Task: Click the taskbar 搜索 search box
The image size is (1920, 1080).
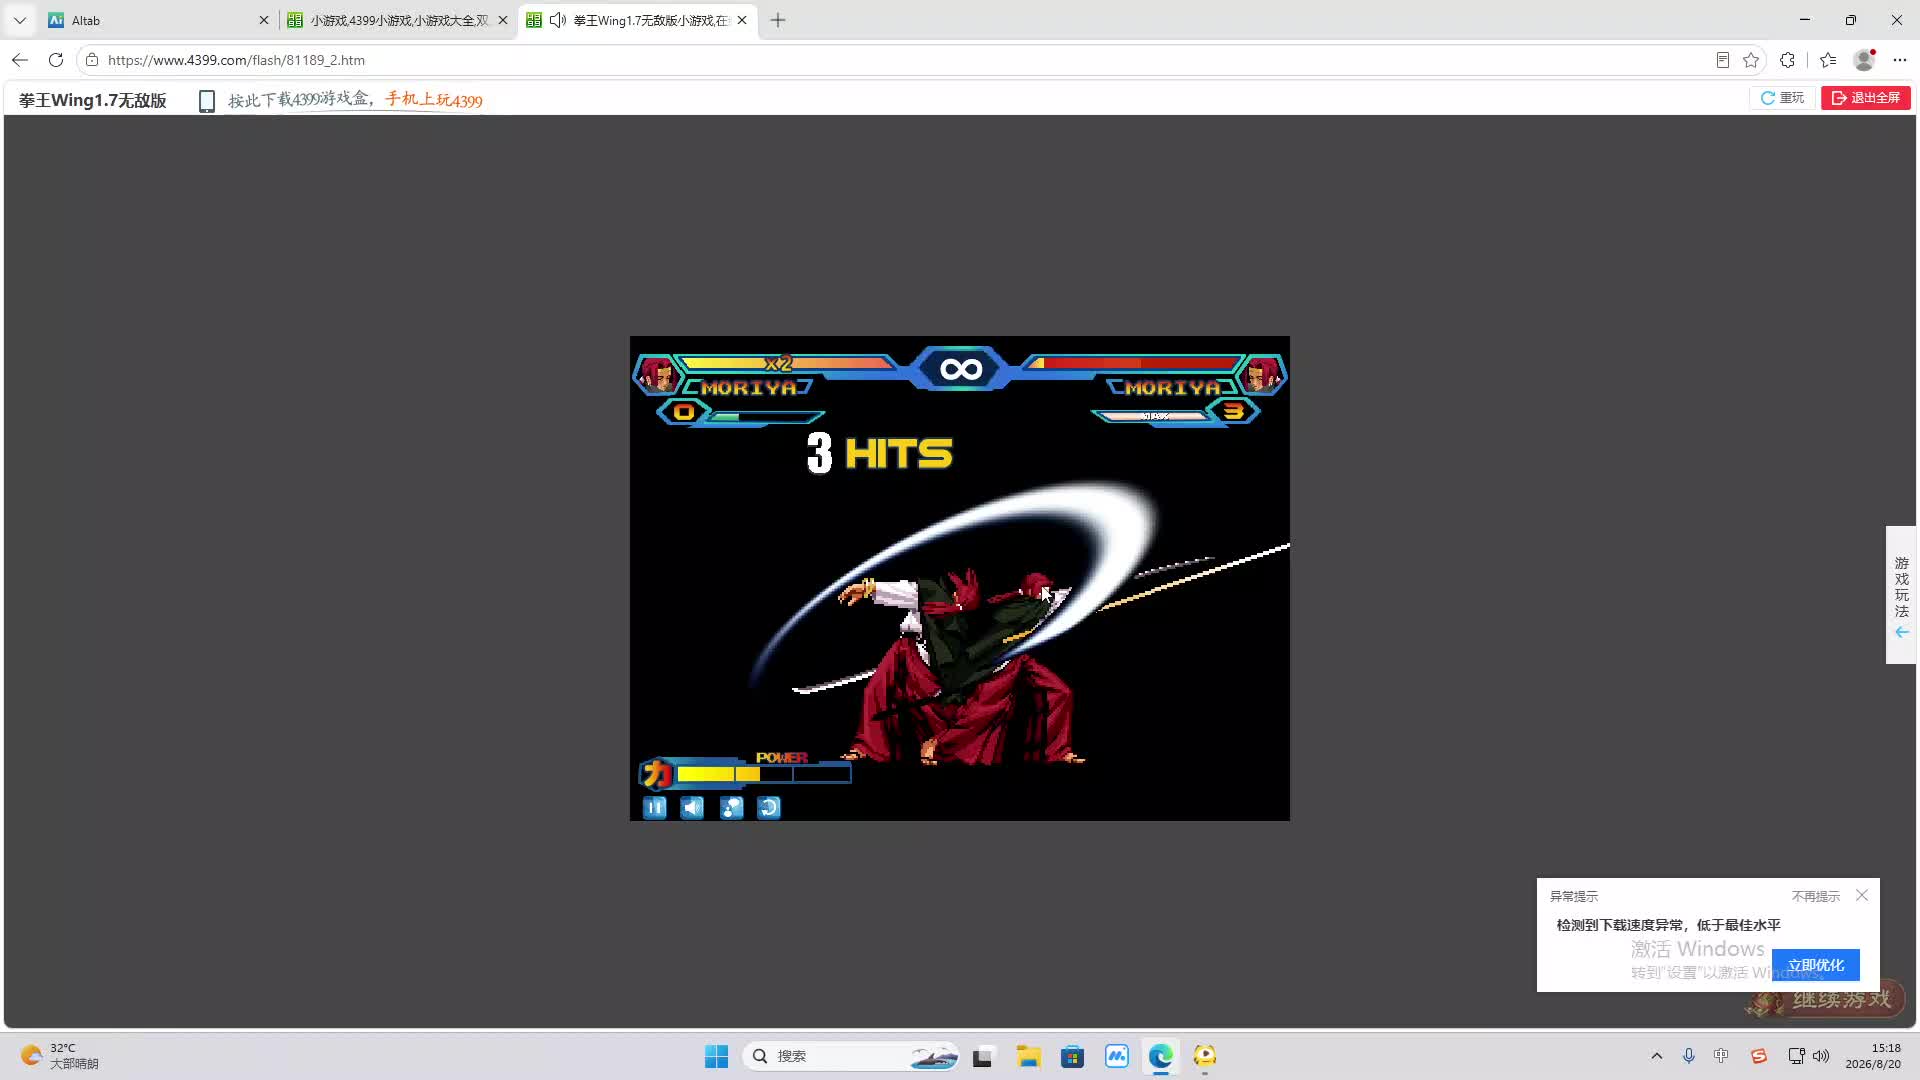Action: pyautogui.click(x=852, y=1056)
